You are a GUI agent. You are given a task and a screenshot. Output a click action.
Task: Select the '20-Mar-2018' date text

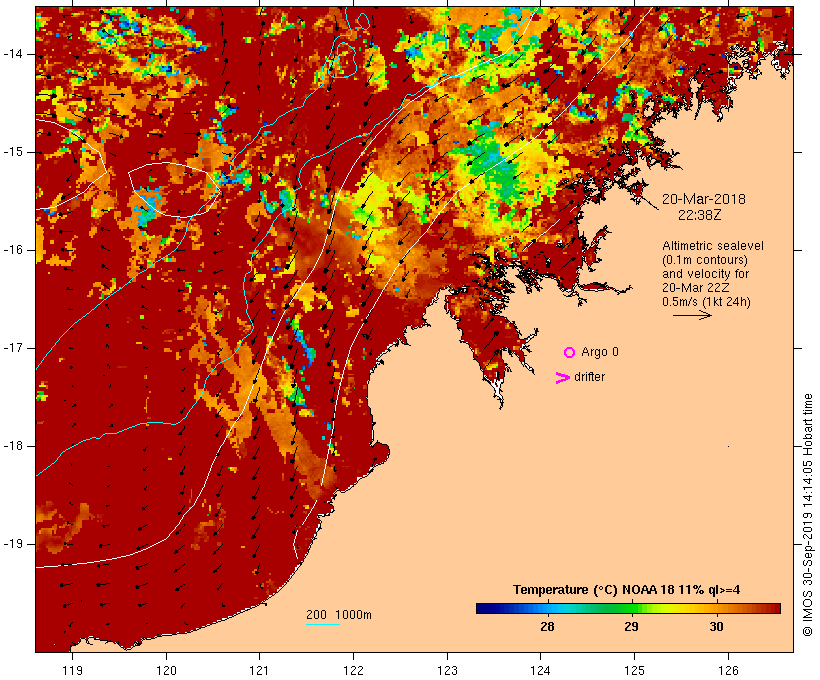[x=703, y=199]
